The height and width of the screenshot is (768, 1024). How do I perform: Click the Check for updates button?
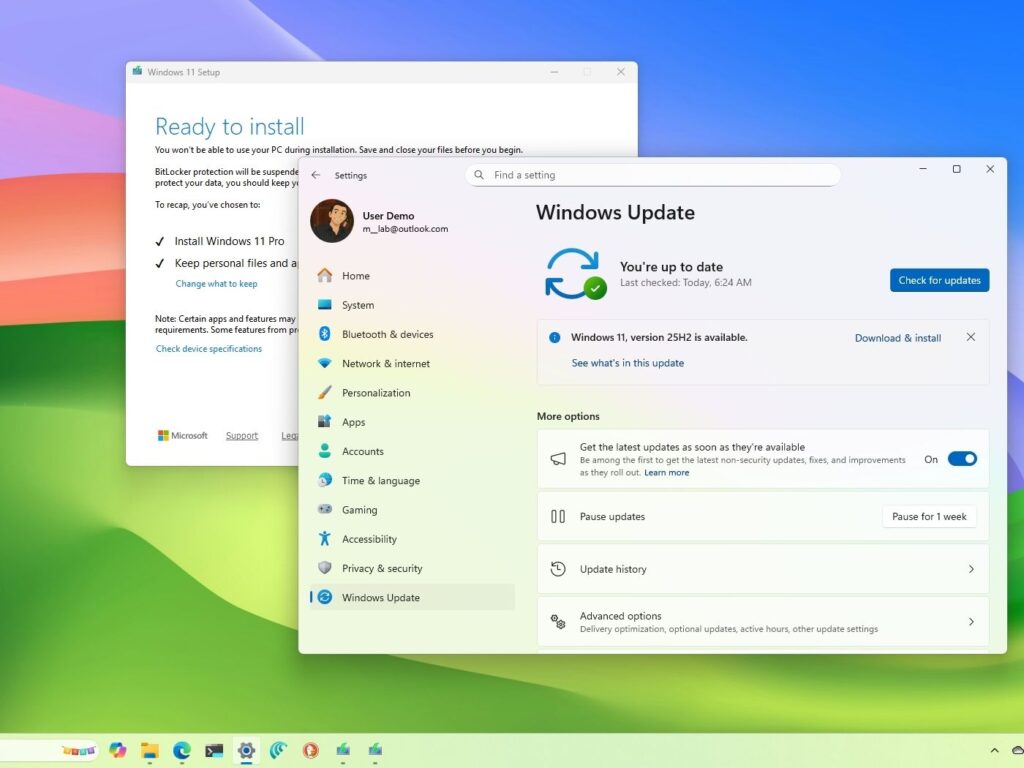click(938, 280)
